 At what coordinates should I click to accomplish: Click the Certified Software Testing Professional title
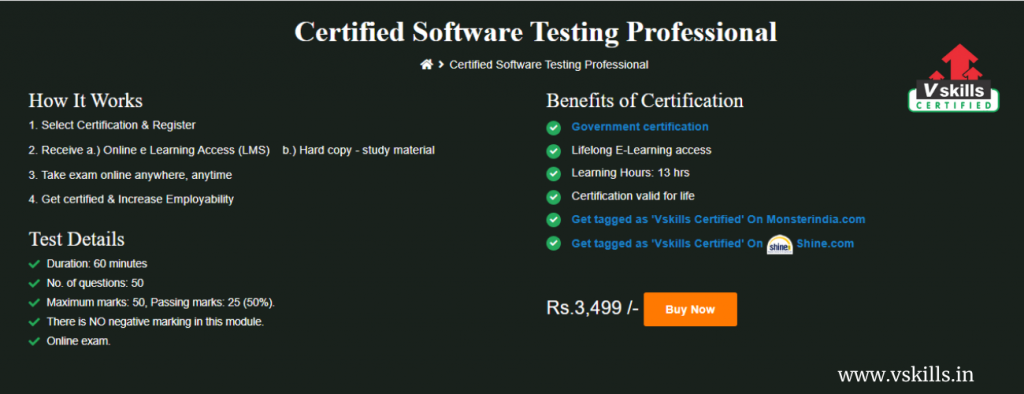click(536, 32)
